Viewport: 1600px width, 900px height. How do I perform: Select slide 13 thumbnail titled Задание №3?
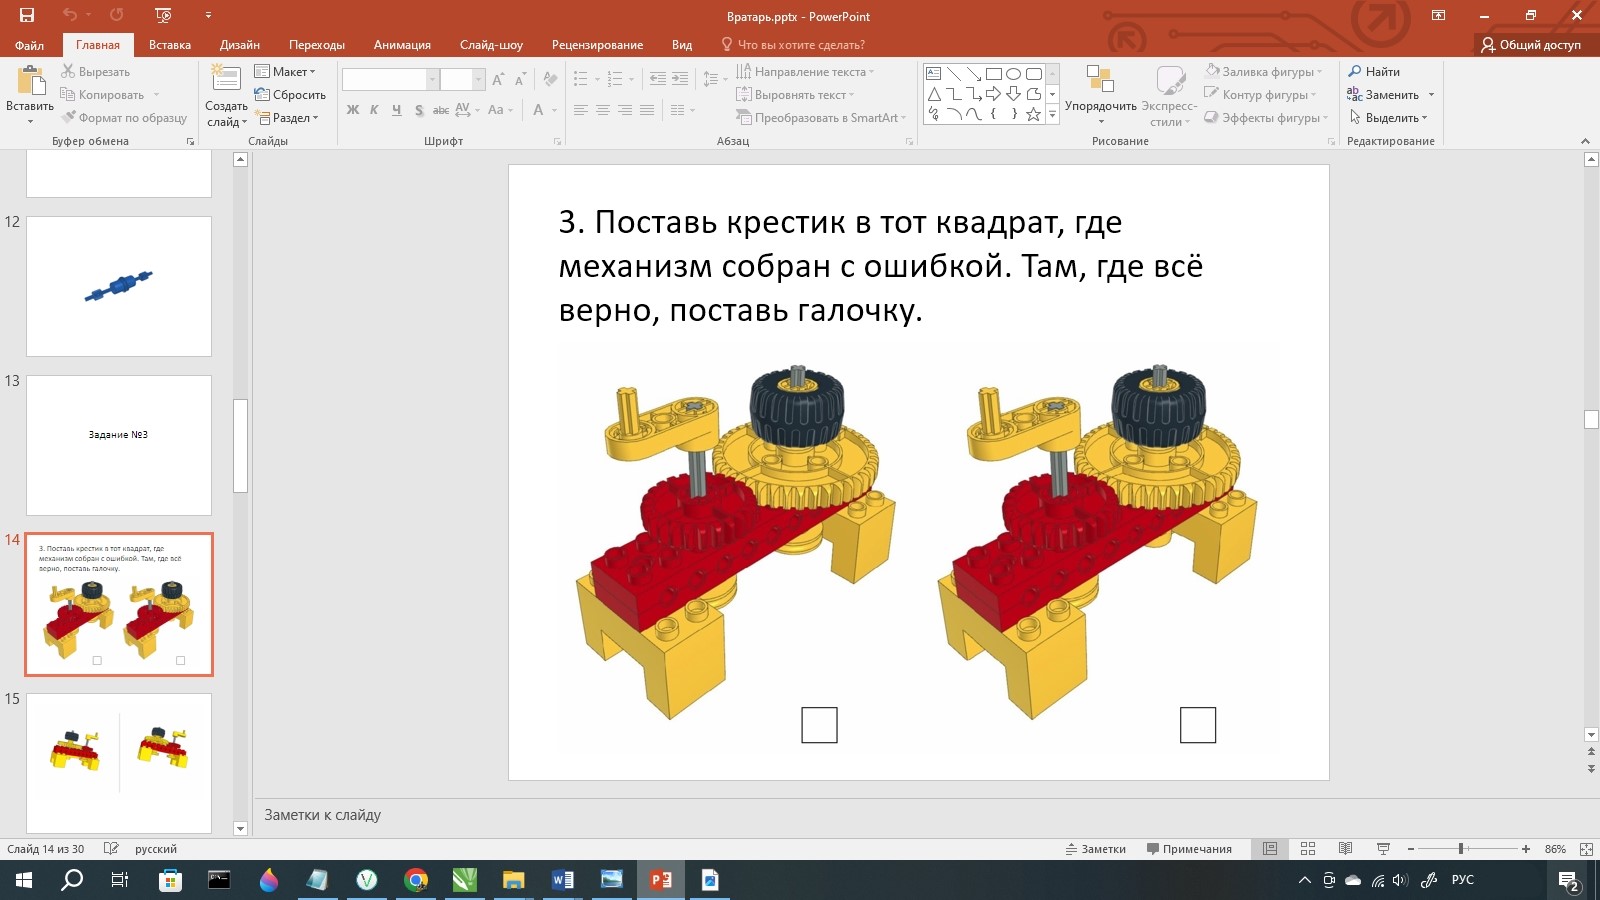119,445
